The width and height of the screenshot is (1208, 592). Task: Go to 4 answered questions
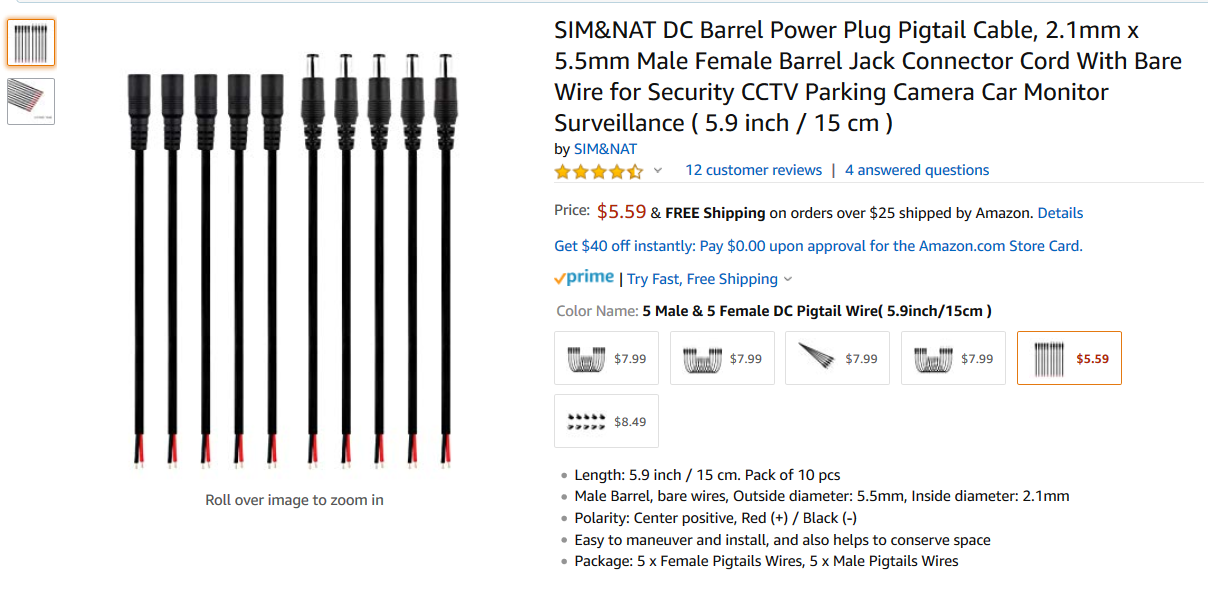917,170
